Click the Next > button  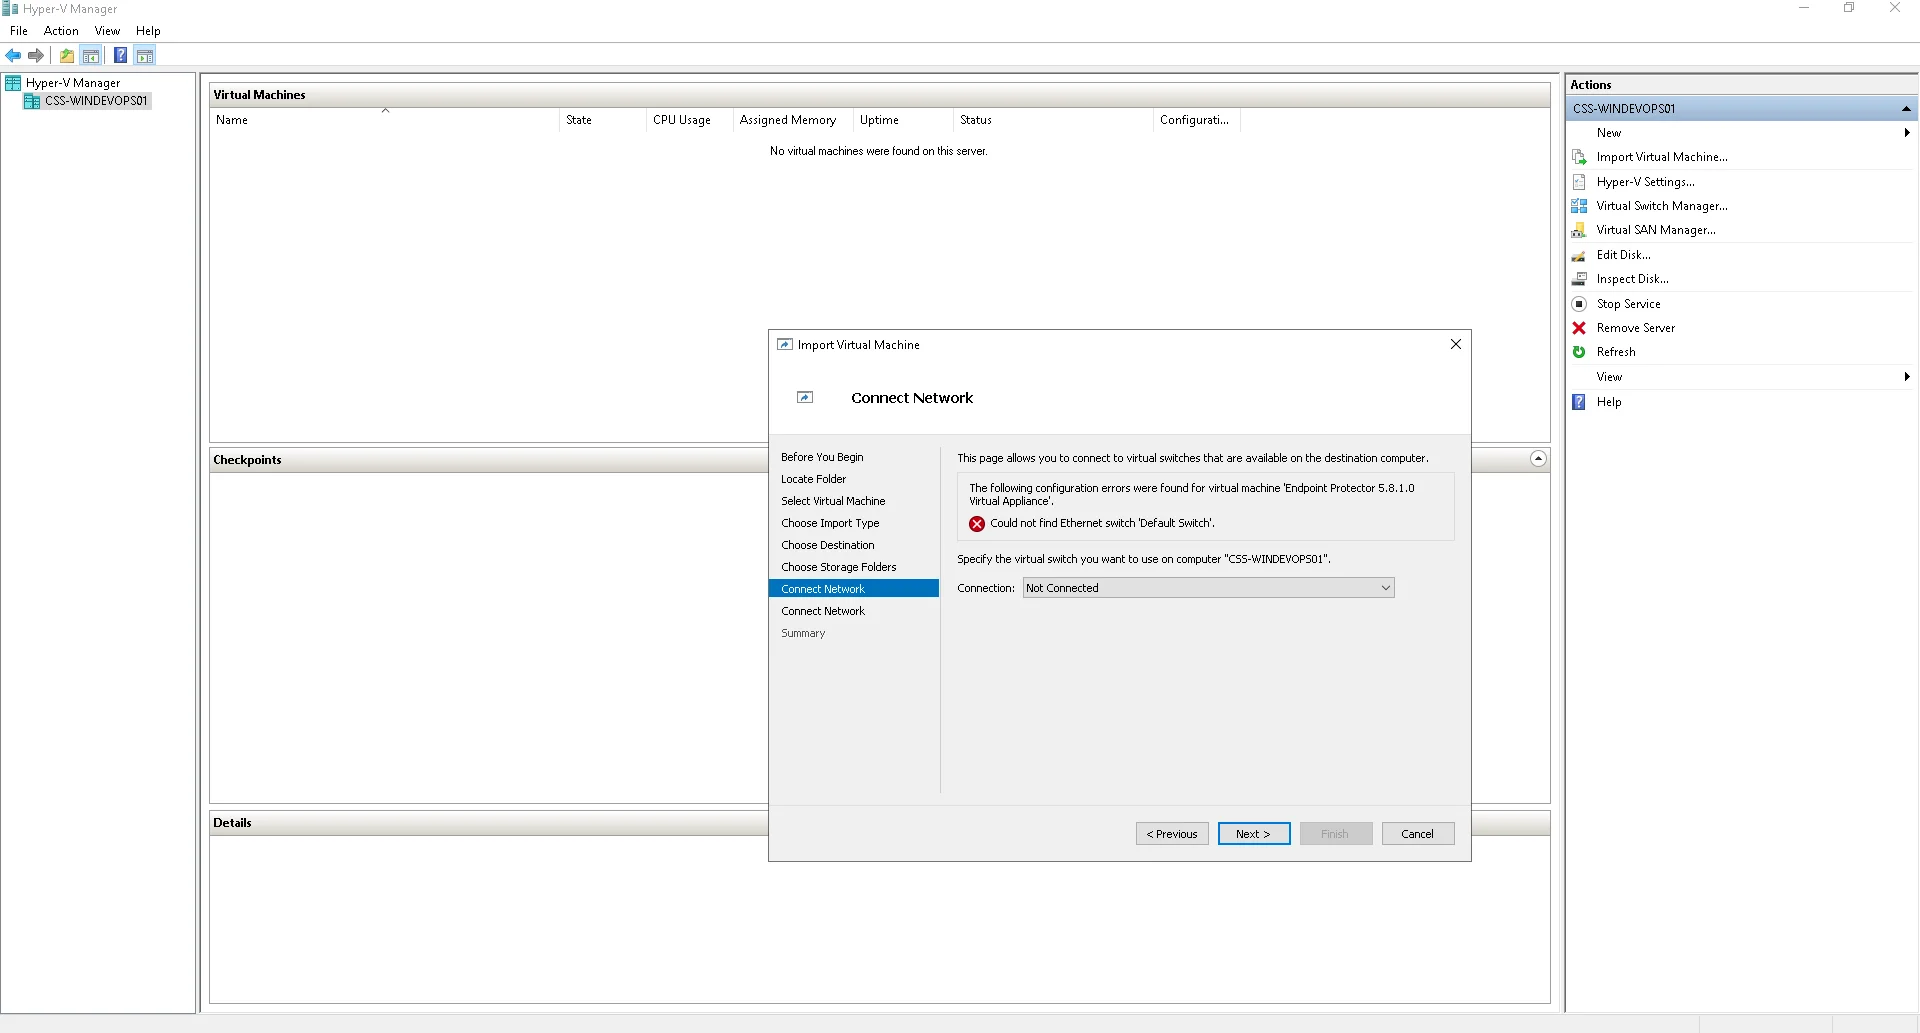tap(1254, 834)
